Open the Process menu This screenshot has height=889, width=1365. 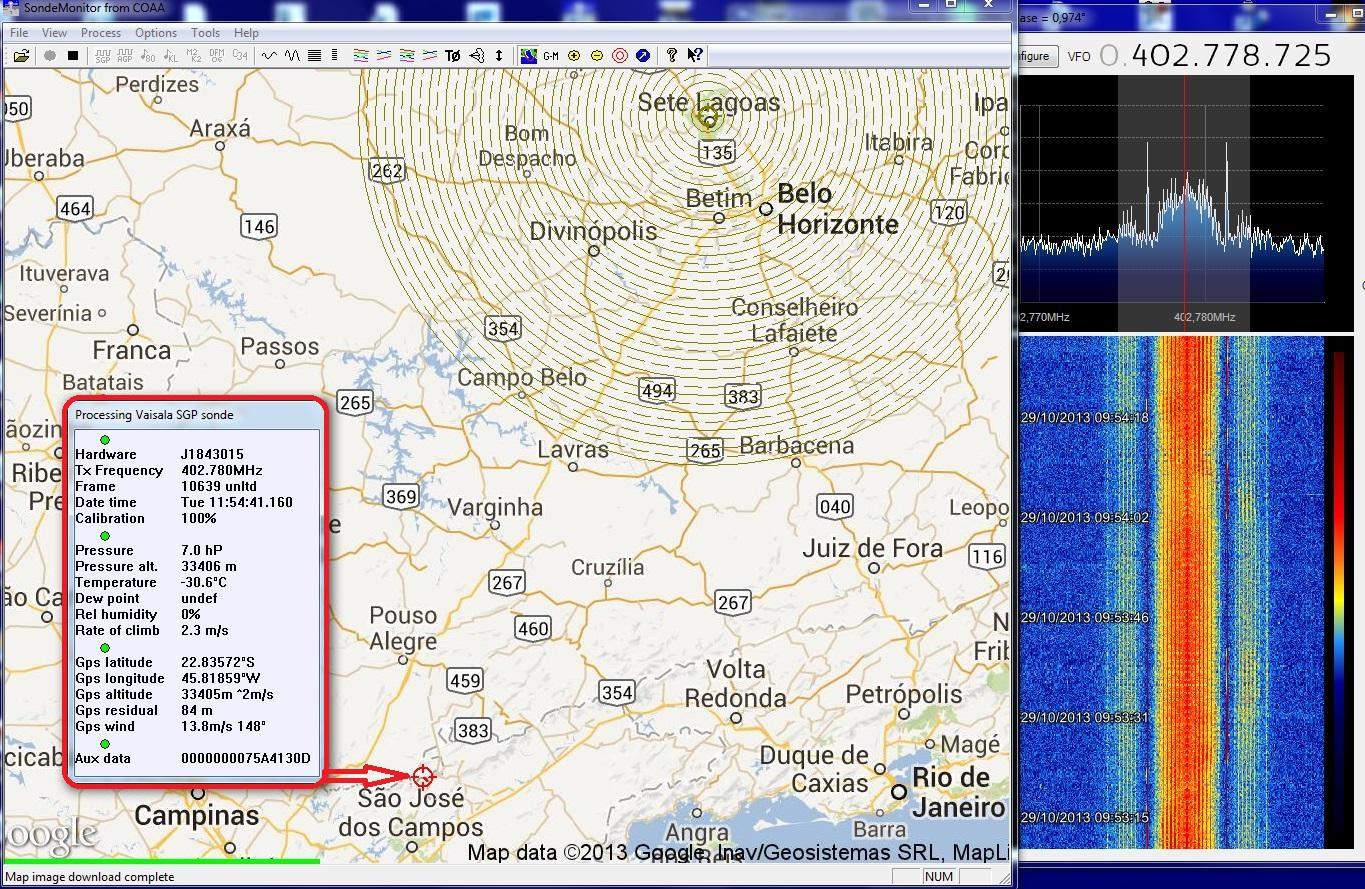click(x=101, y=33)
